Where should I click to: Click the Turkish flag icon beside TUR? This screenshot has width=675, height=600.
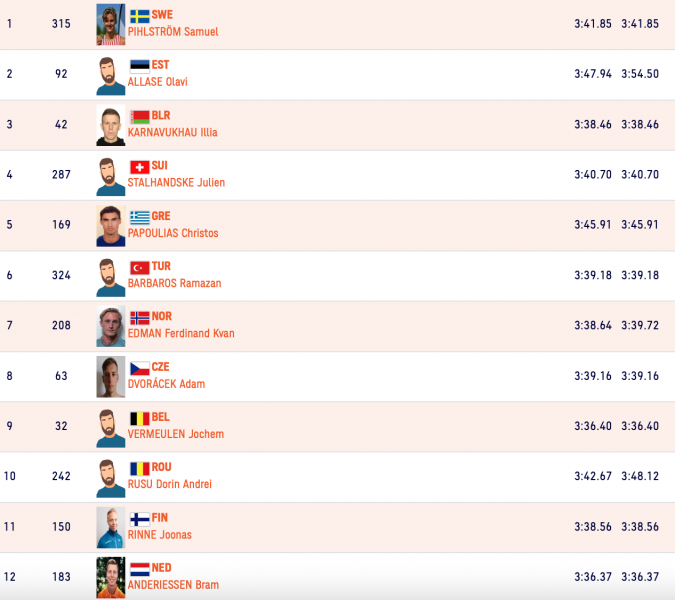coord(139,268)
